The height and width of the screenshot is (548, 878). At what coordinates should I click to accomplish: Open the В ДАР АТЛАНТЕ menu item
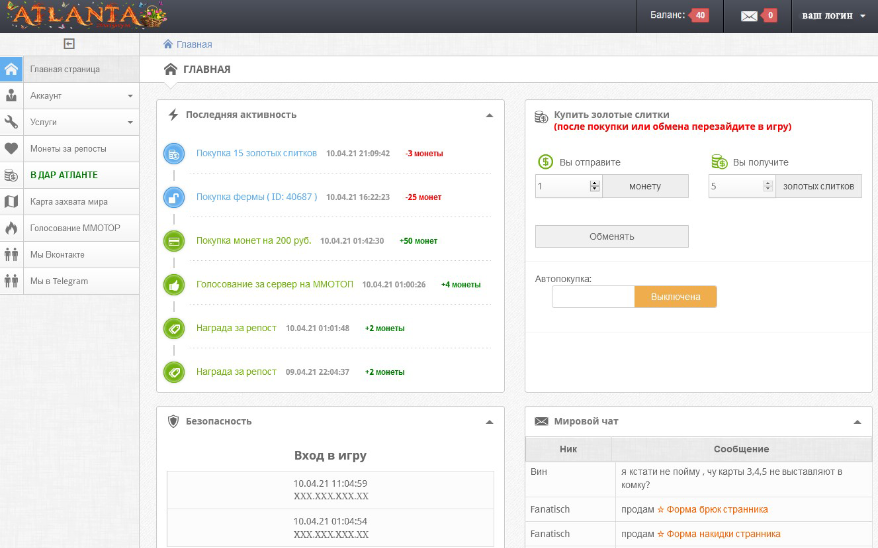click(64, 175)
